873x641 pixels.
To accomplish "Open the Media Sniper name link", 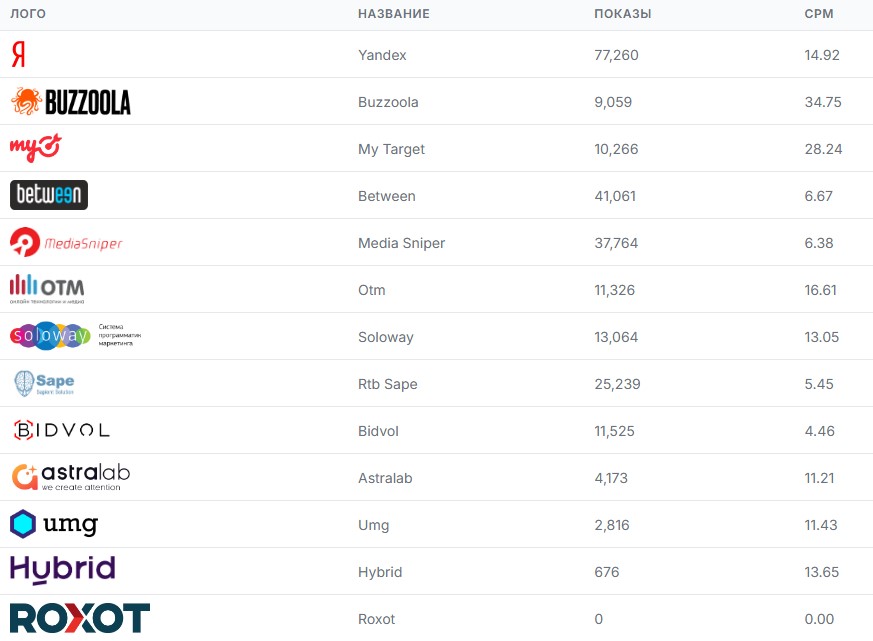I will tap(401, 243).
